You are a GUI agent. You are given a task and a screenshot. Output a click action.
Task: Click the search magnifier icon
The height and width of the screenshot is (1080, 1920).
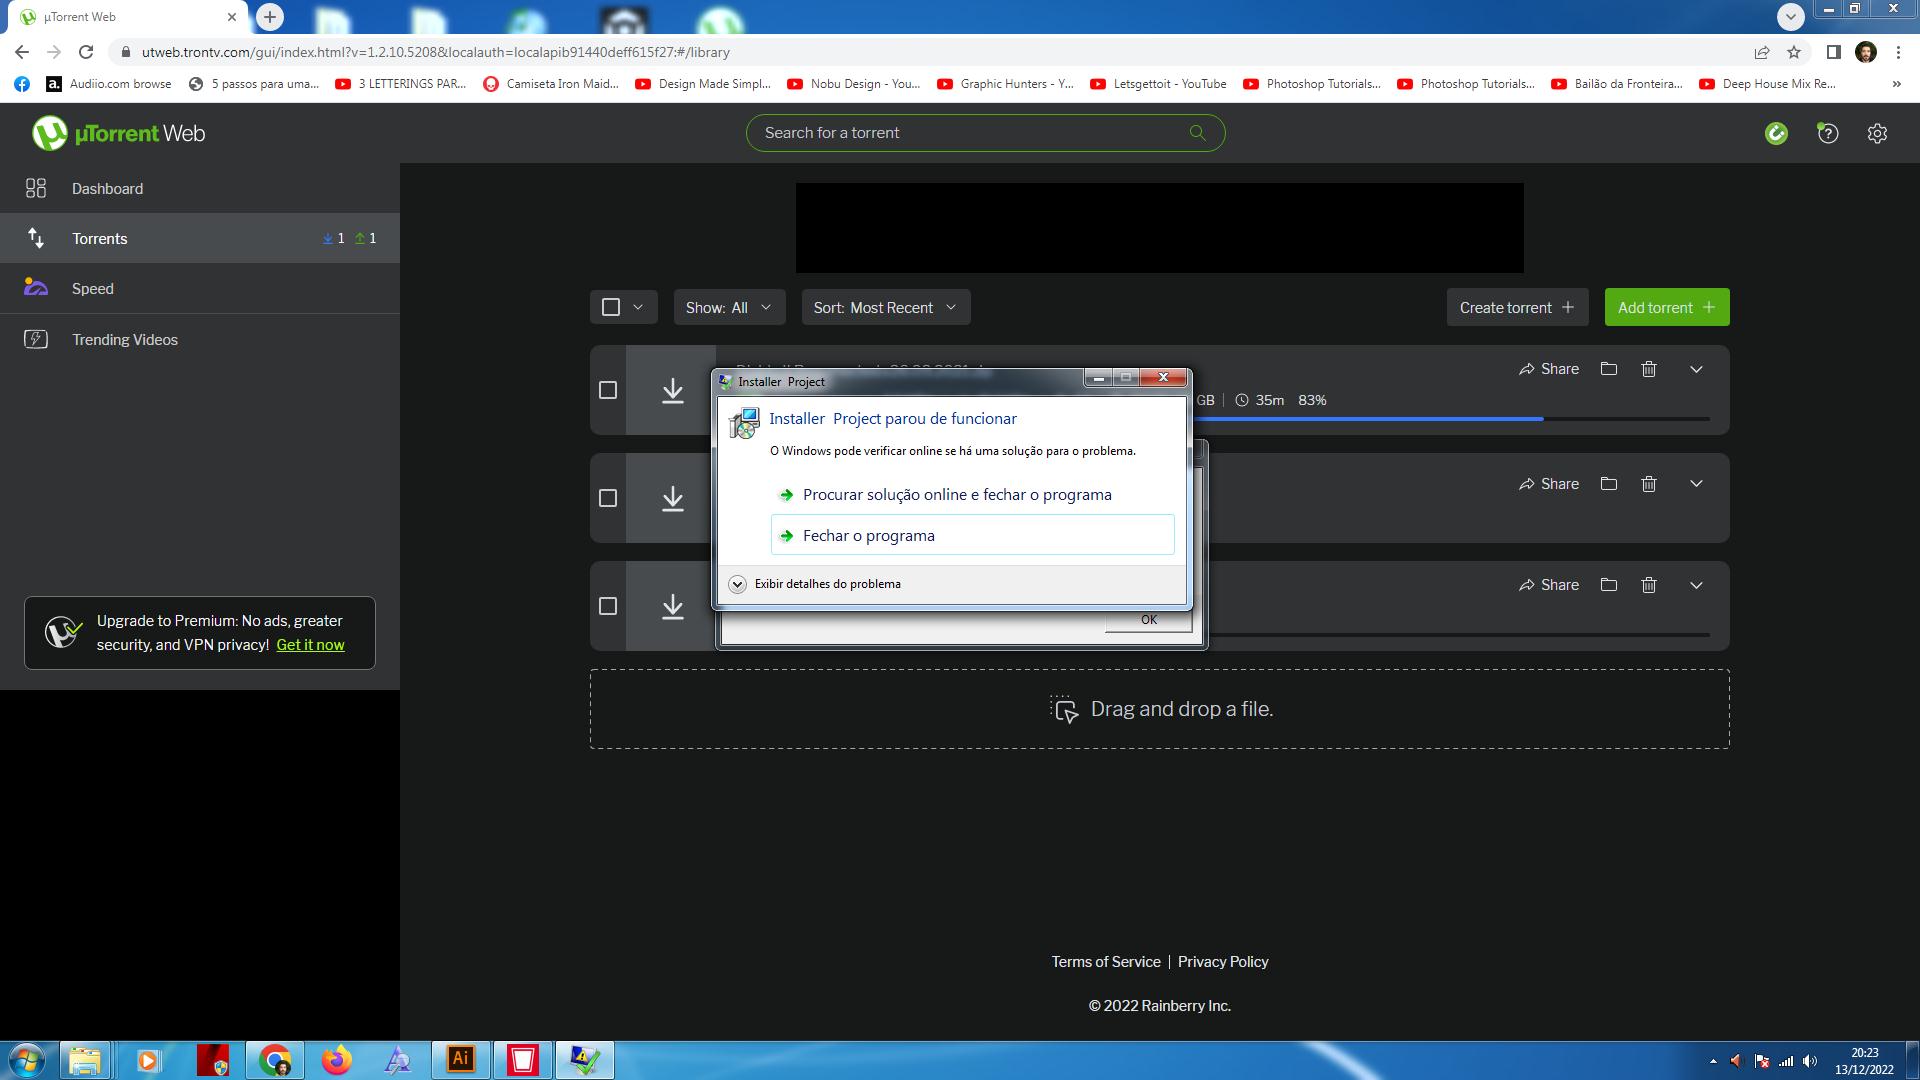pyautogui.click(x=1197, y=133)
